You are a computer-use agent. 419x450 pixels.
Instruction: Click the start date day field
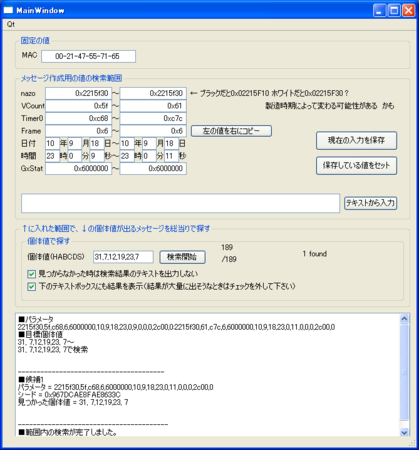tap(97, 143)
